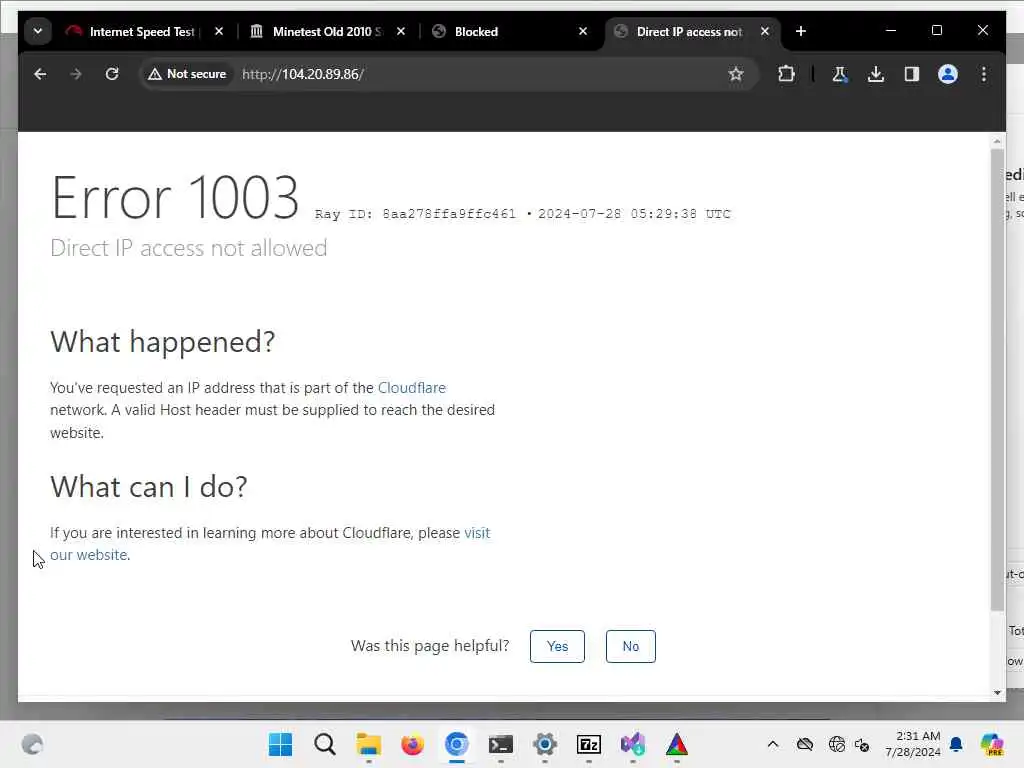Close the Direct IP access tab

tap(765, 31)
